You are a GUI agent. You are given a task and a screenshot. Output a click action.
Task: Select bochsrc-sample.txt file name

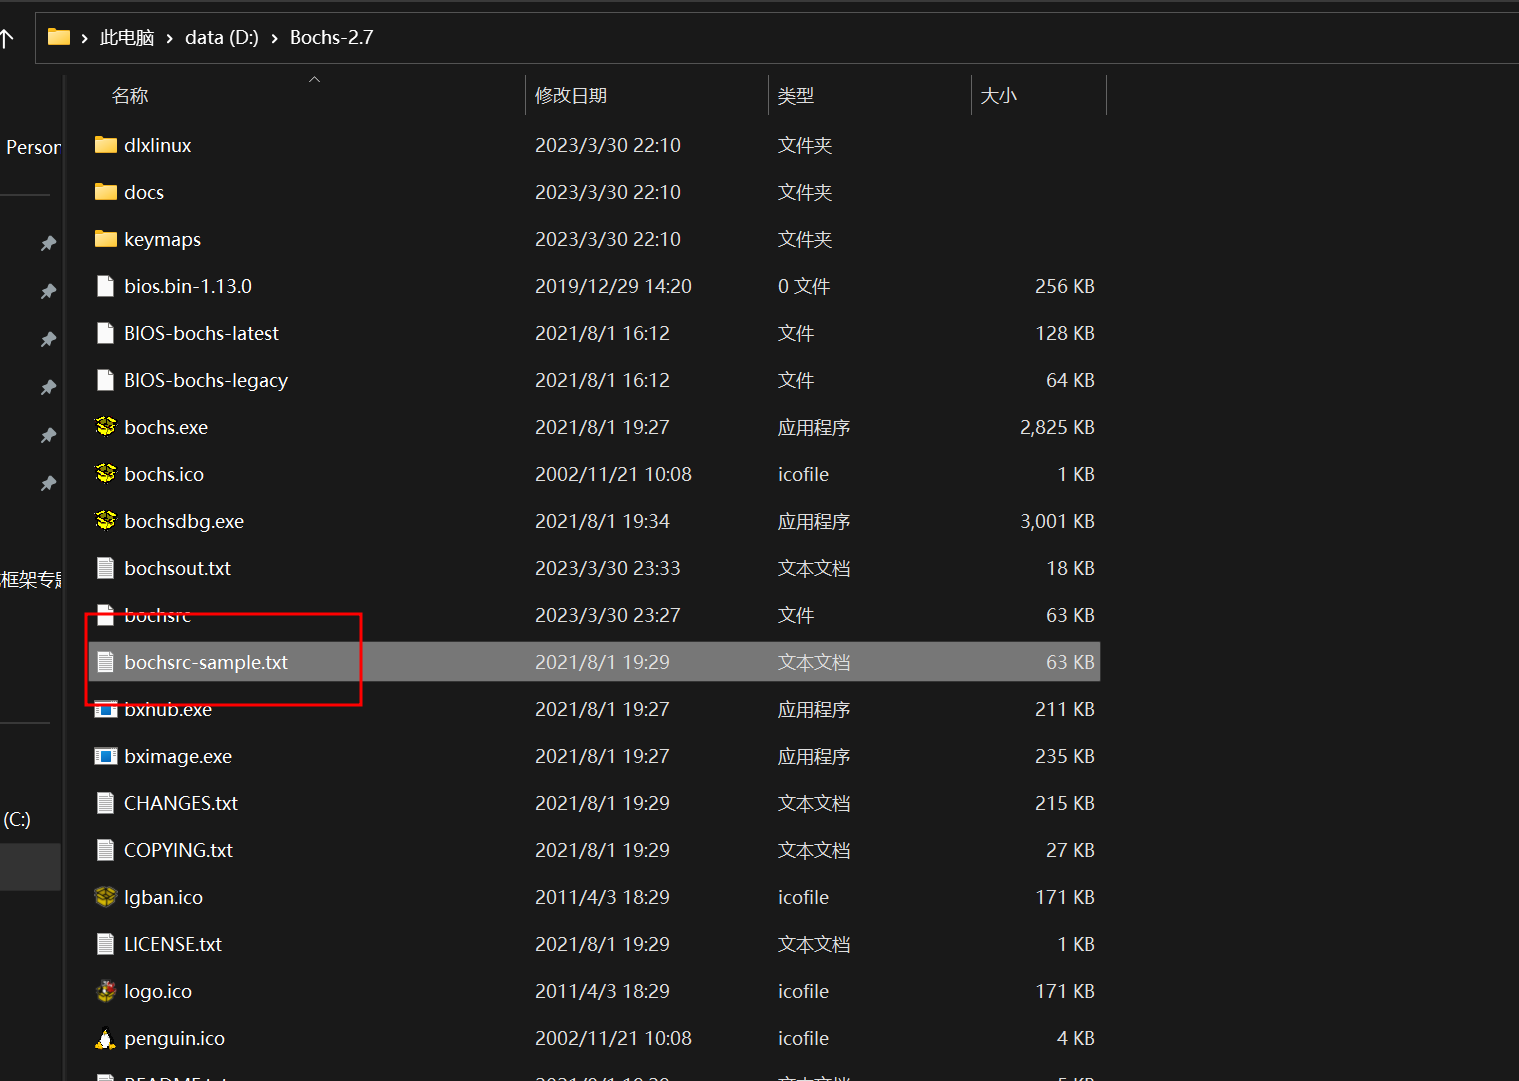point(206,662)
